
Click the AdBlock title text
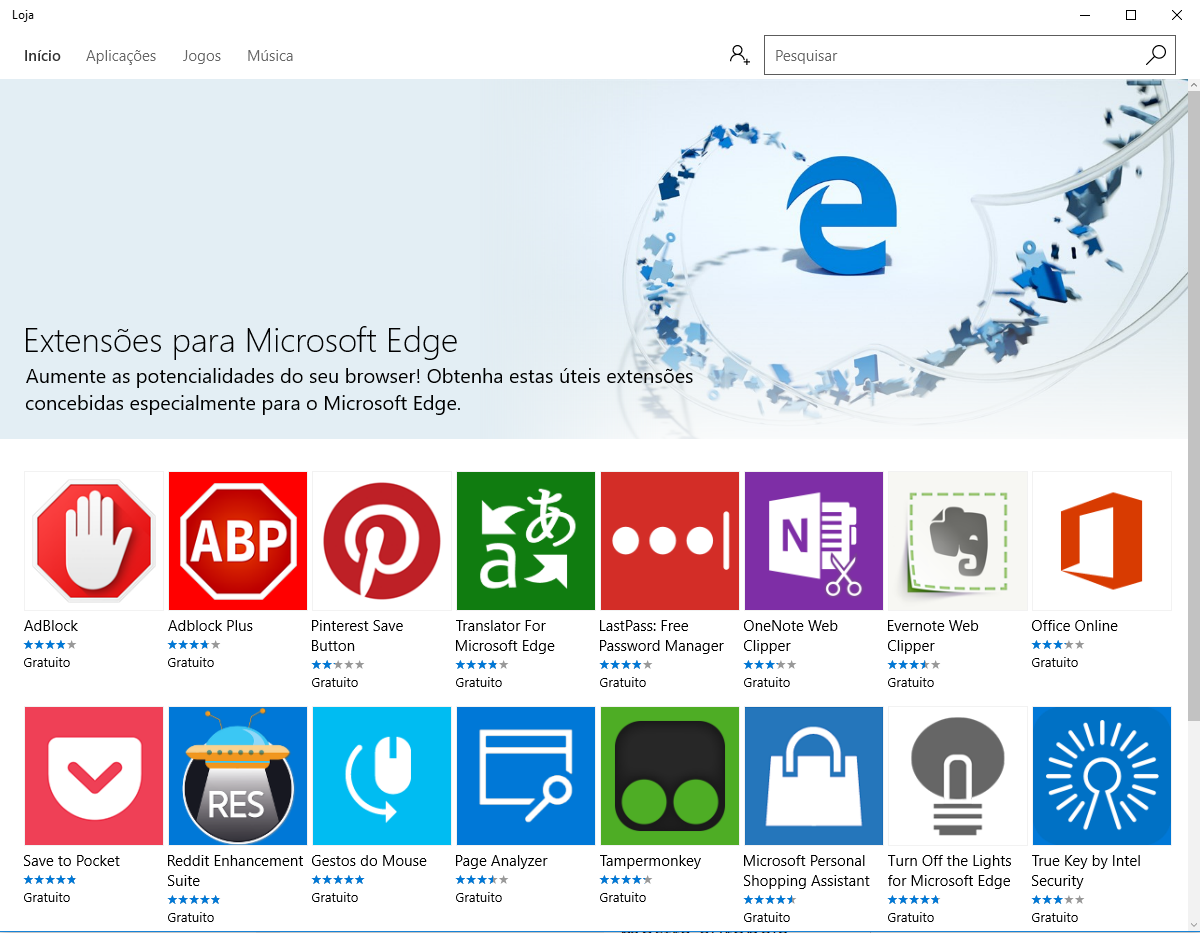pyautogui.click(x=51, y=626)
